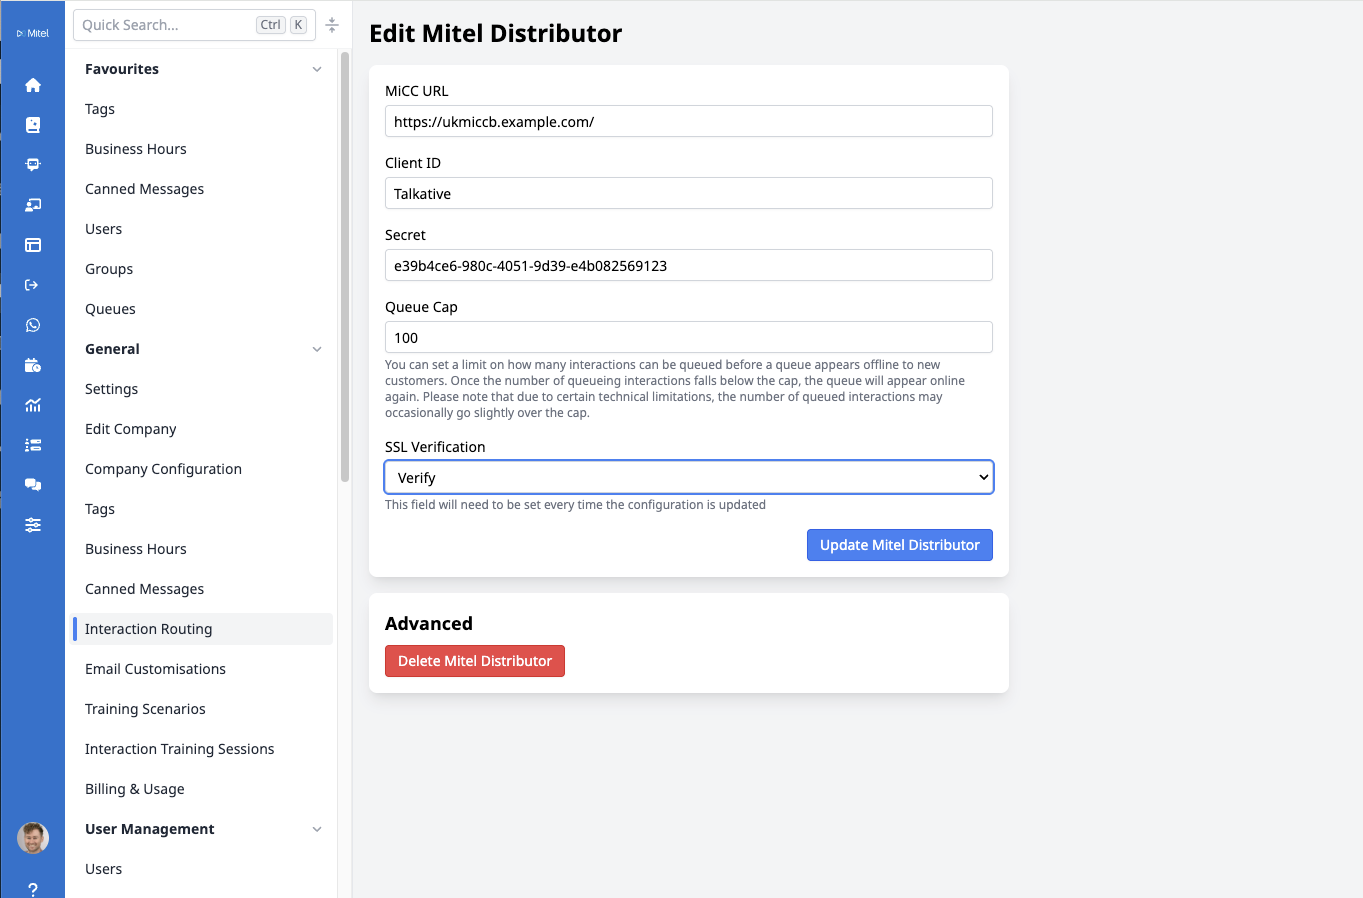This screenshot has height=898, width=1363.
Task: Open the SSL Verification dropdown
Action: (x=689, y=477)
